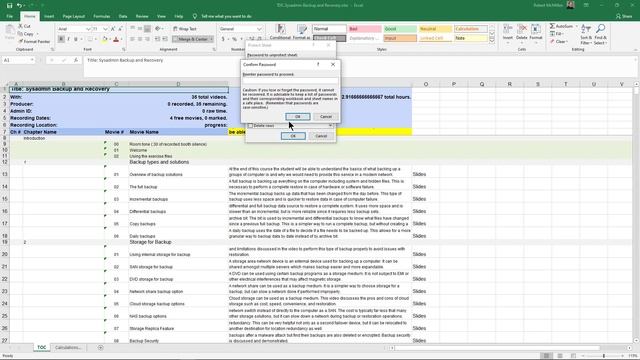Click the Insert cells icon
Screen dimensions: 640x360
pyautogui.click(x=508, y=30)
